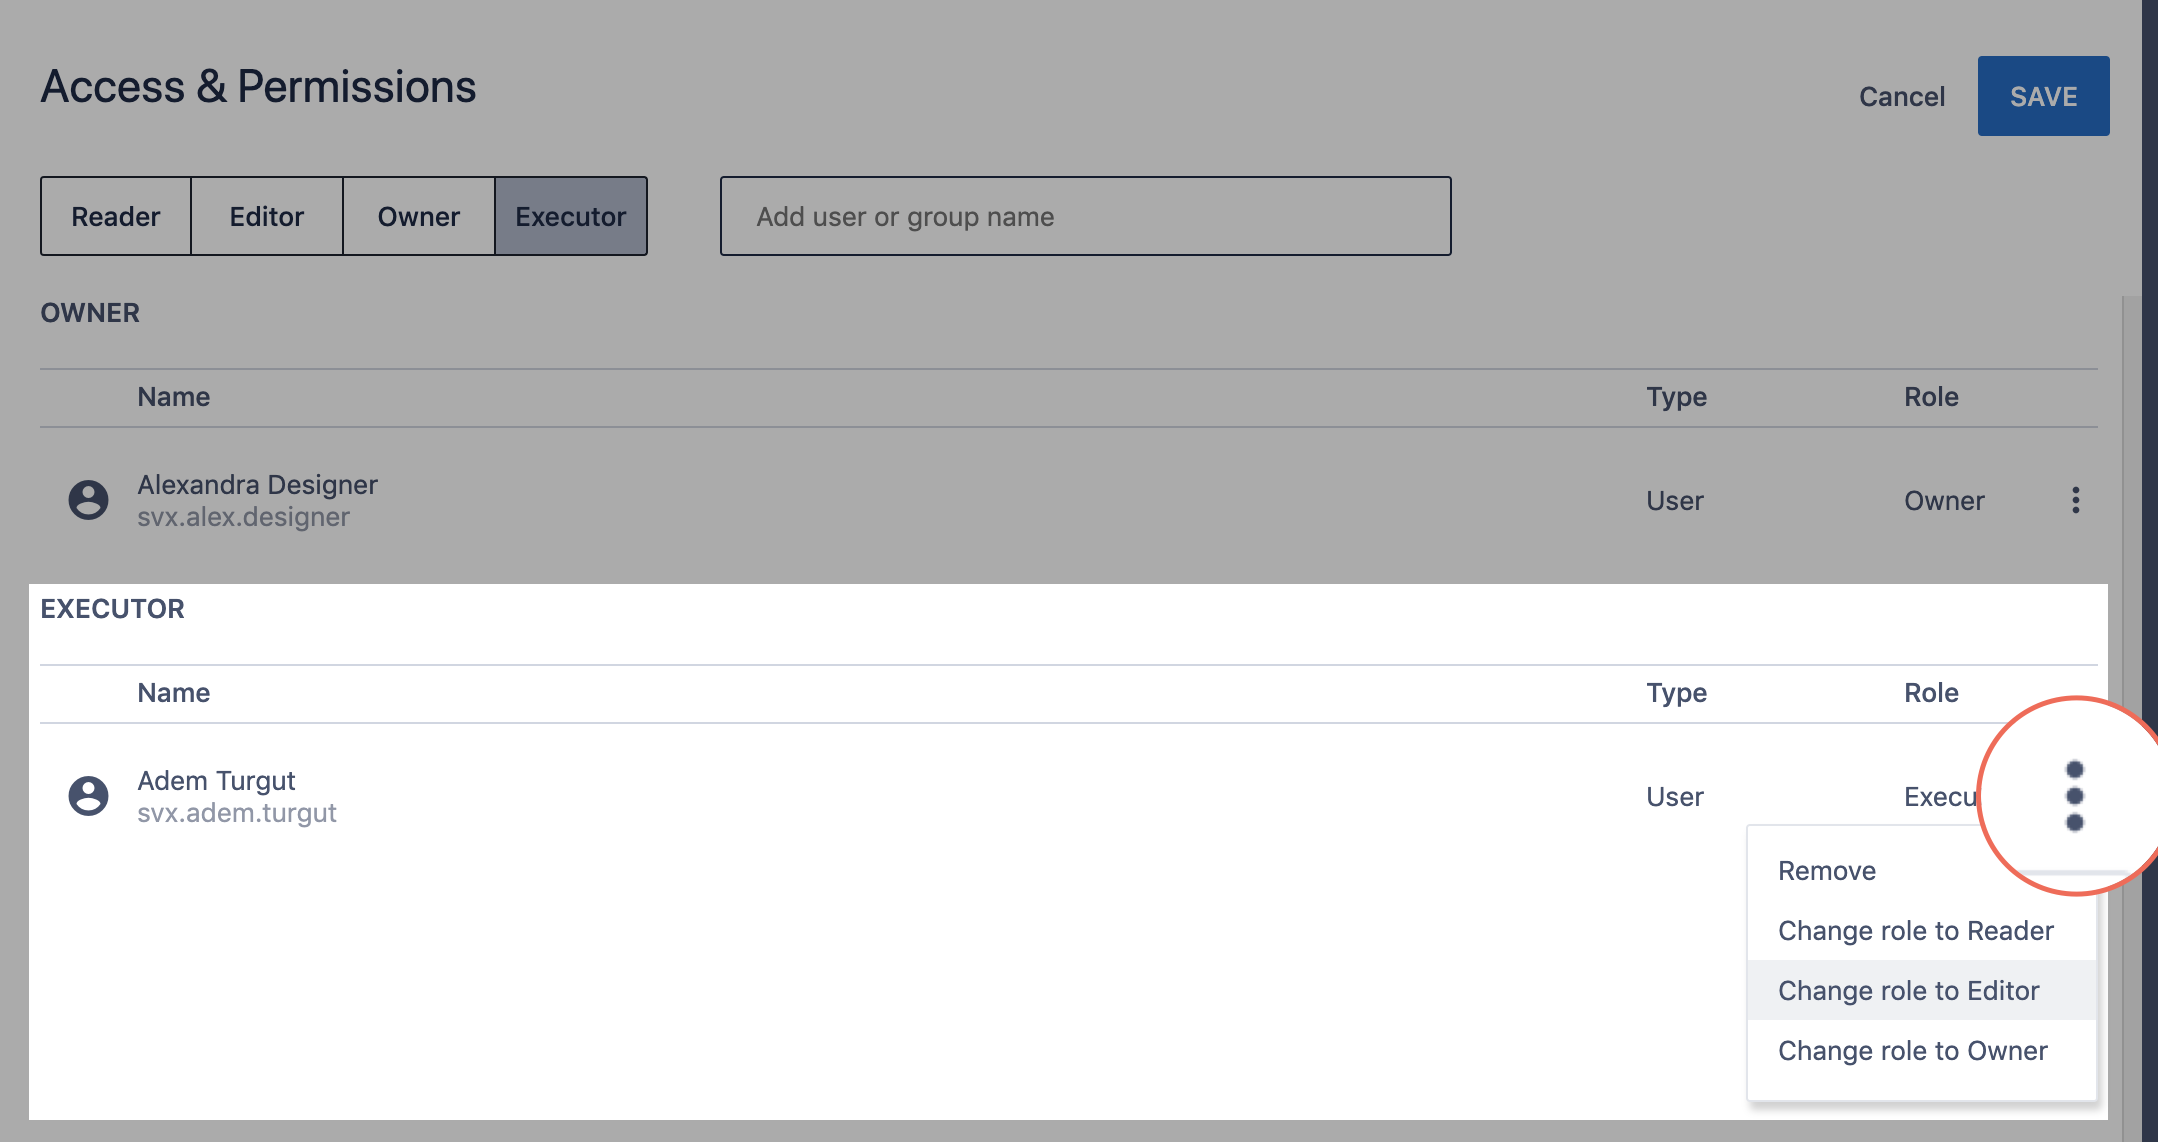Image resolution: width=2158 pixels, height=1142 pixels.
Task: Choose Change role to Editor
Action: [x=1908, y=991]
